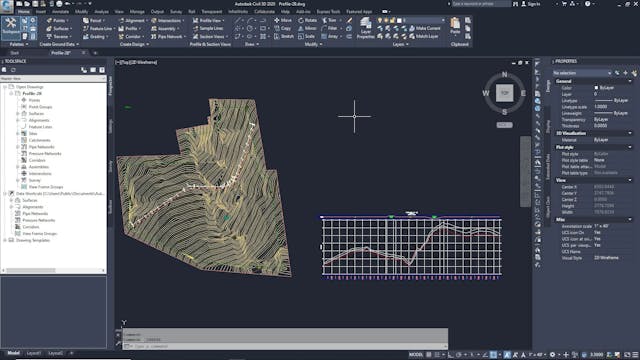
Task: Click the layer color swatch in Layers panel
Action: click(399, 20)
